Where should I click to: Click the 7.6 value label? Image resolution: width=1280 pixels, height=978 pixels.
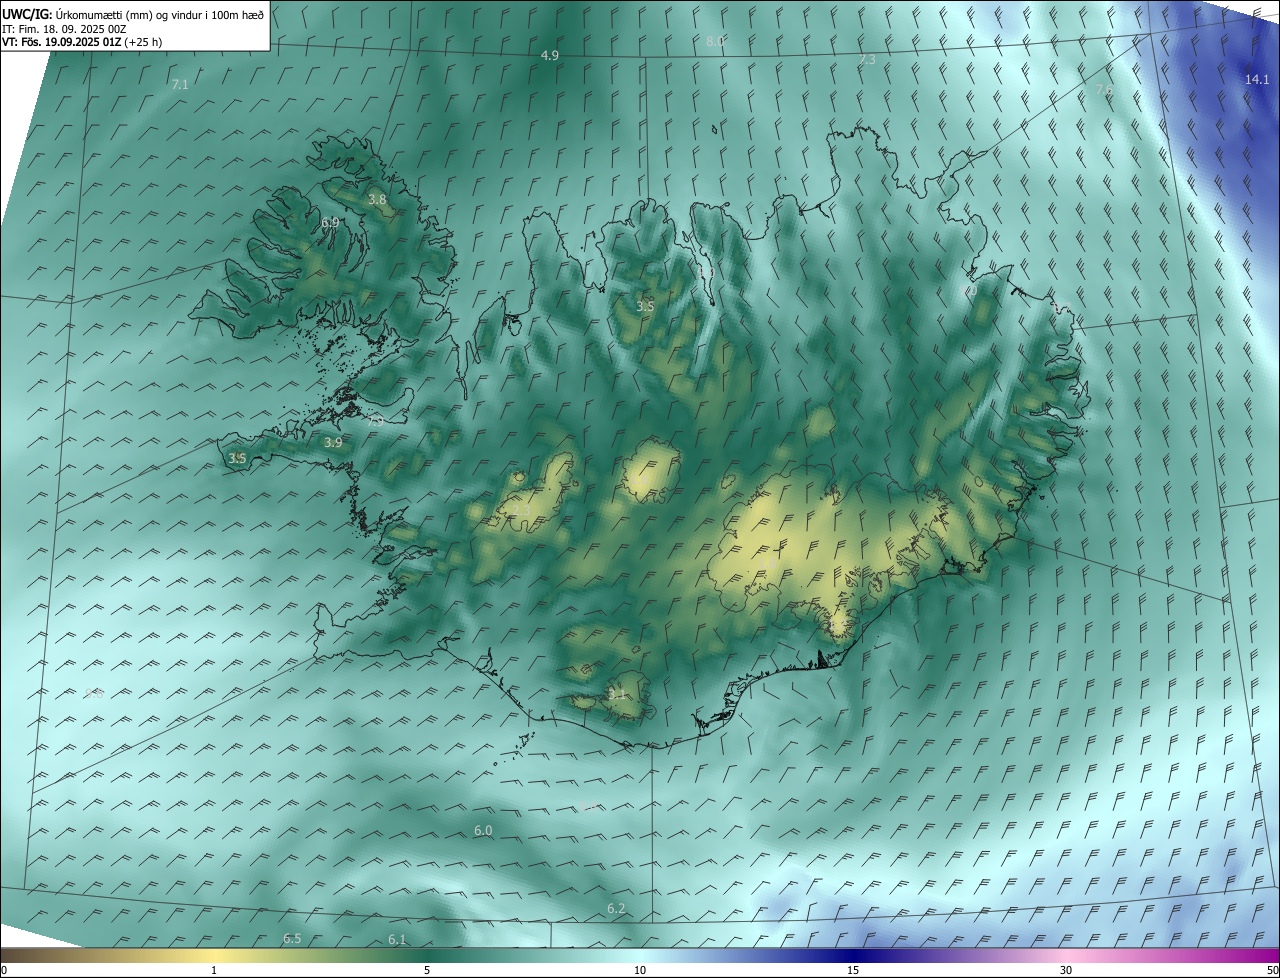1104,90
